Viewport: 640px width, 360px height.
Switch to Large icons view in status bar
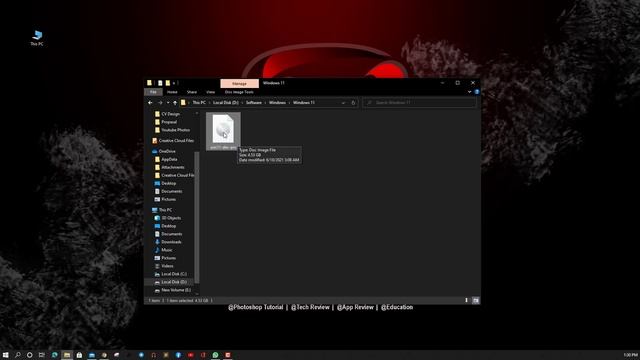click(476, 301)
